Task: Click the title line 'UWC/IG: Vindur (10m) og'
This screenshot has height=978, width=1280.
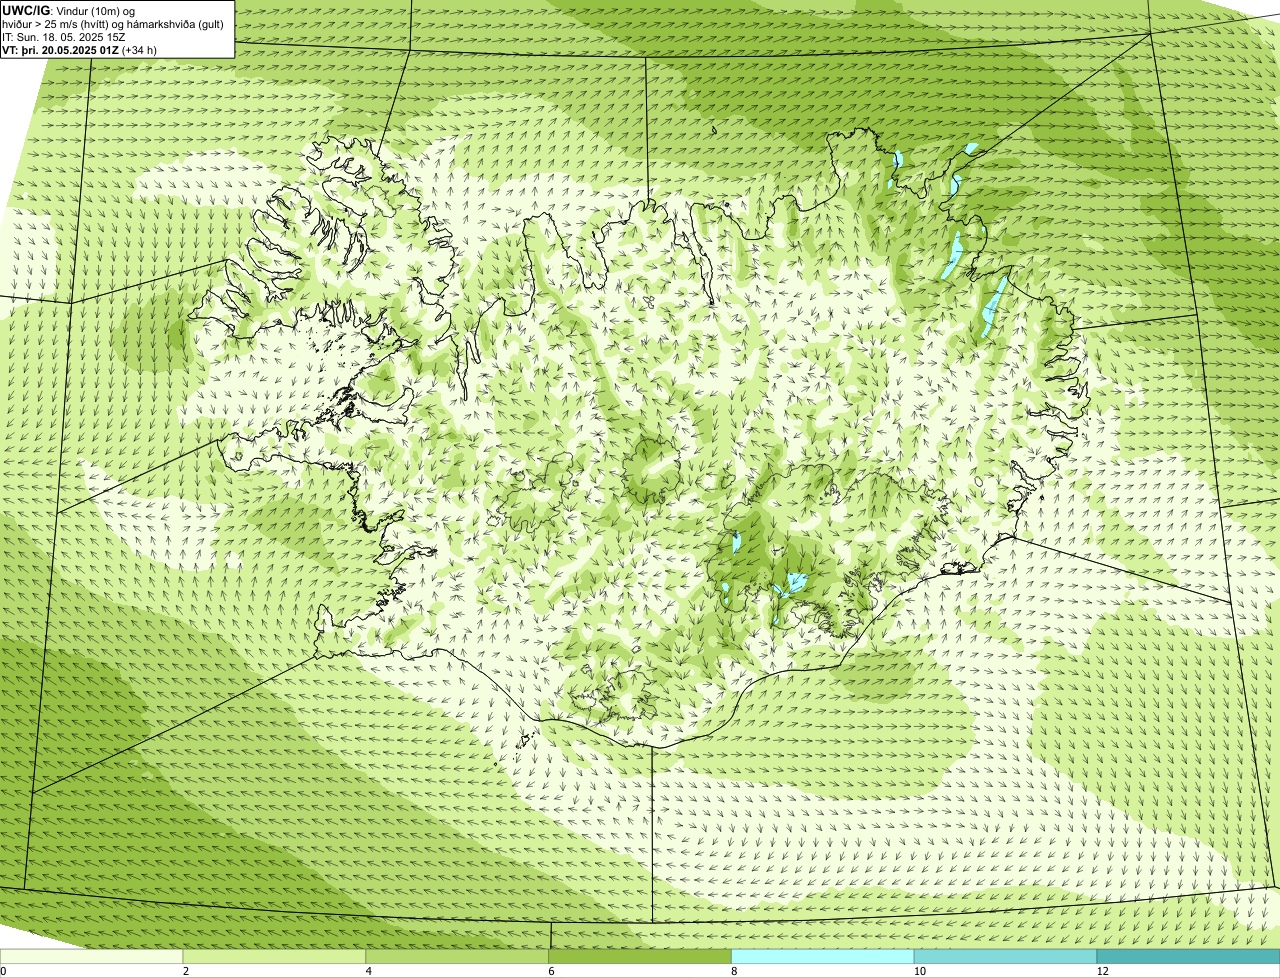Action: coord(69,11)
